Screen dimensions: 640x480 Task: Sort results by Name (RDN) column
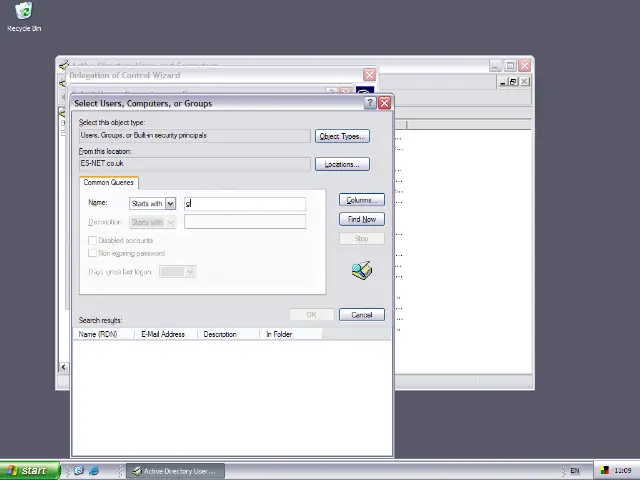tap(104, 334)
